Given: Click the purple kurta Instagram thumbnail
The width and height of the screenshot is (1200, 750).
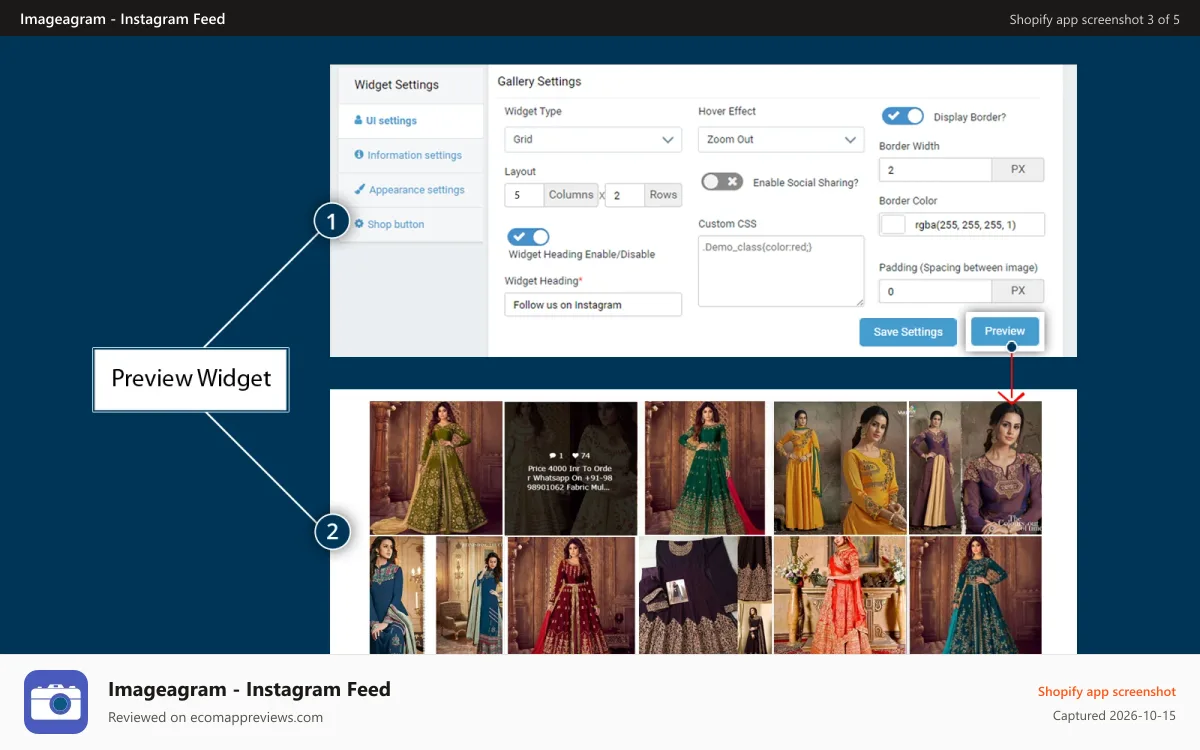Looking at the screenshot, I should (x=975, y=468).
